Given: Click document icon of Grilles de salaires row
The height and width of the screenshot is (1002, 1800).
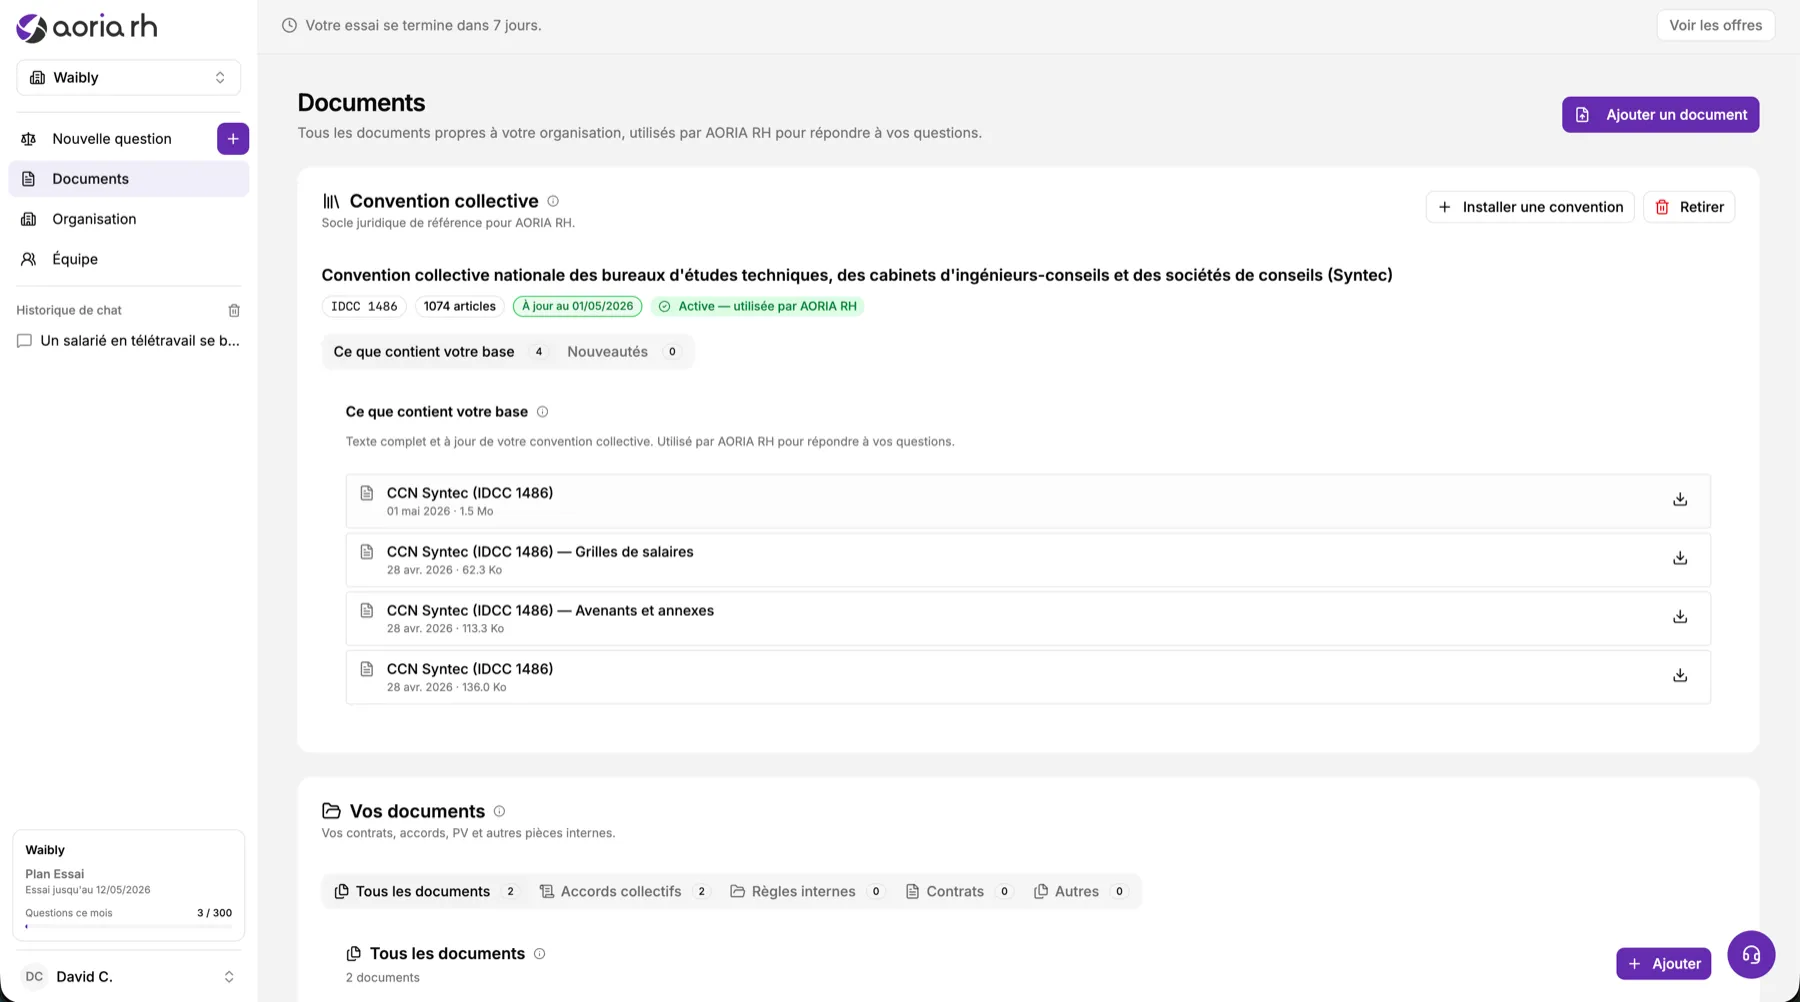Looking at the screenshot, I should coord(367,552).
